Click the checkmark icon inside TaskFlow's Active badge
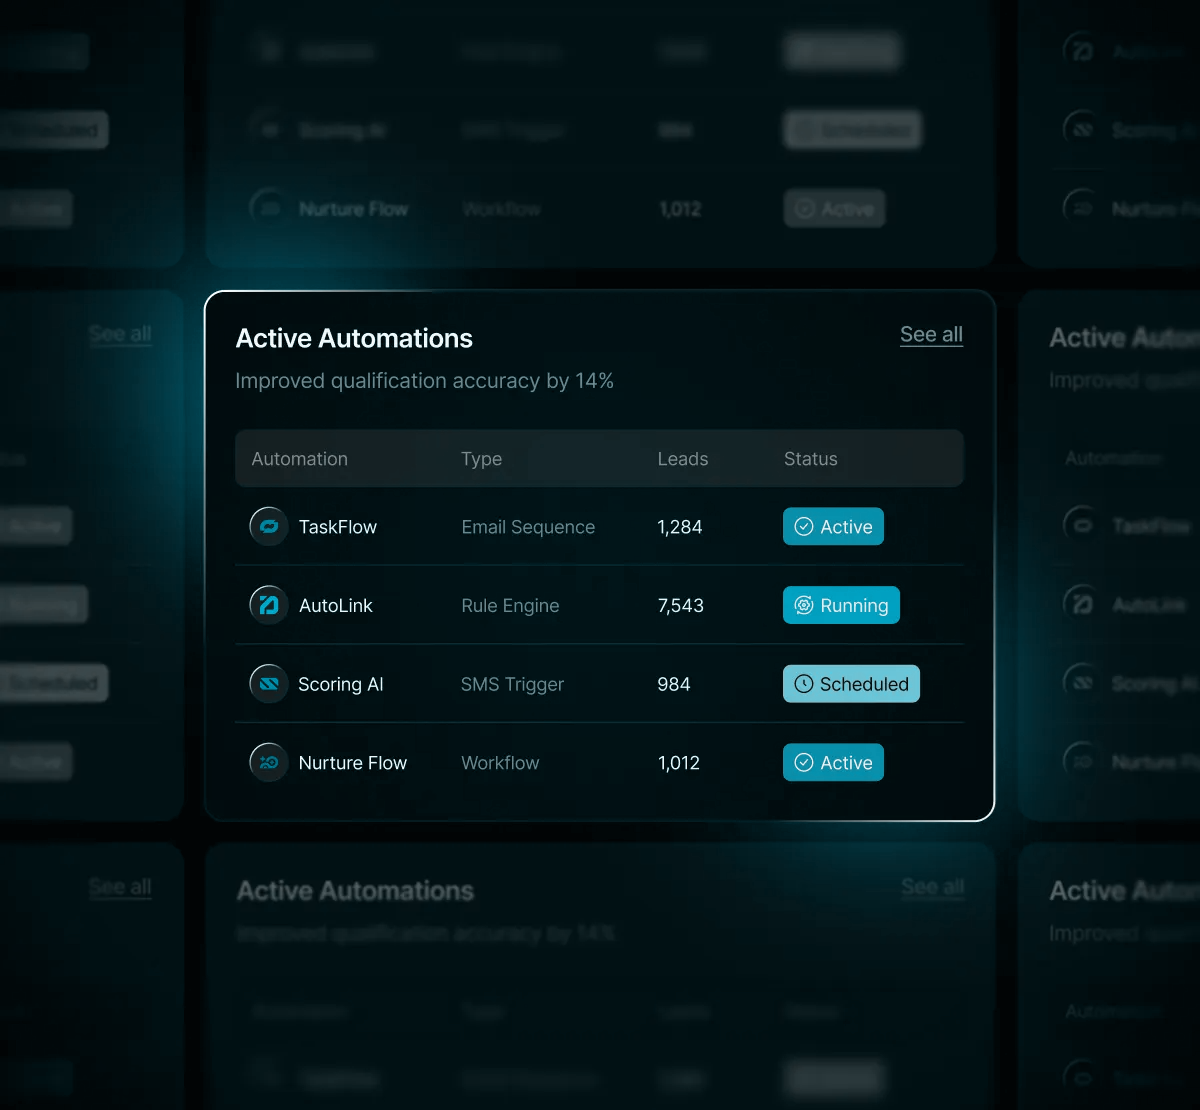The width and height of the screenshot is (1200, 1110). click(803, 526)
